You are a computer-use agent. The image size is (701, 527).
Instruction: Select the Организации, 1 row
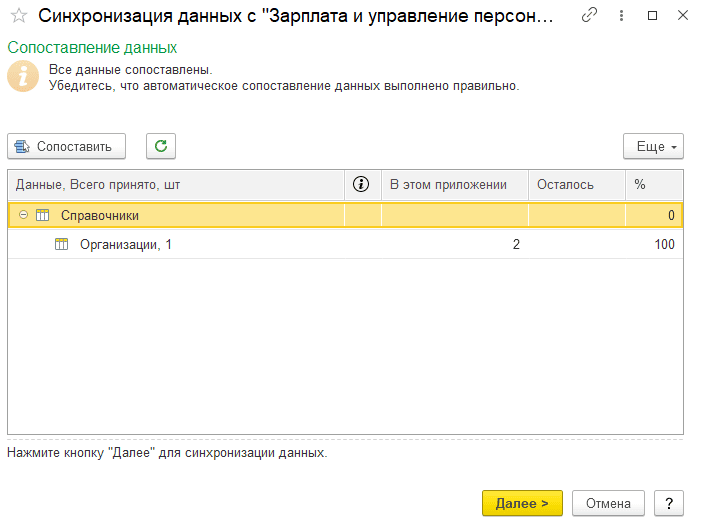[x=126, y=245]
